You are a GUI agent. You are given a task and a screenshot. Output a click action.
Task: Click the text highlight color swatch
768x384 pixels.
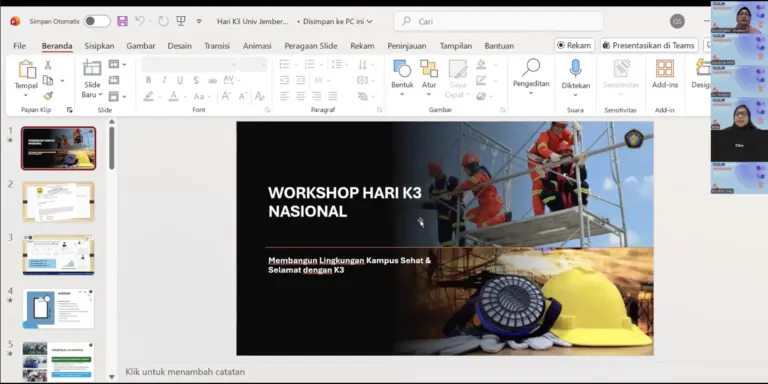pyautogui.click(x=148, y=96)
